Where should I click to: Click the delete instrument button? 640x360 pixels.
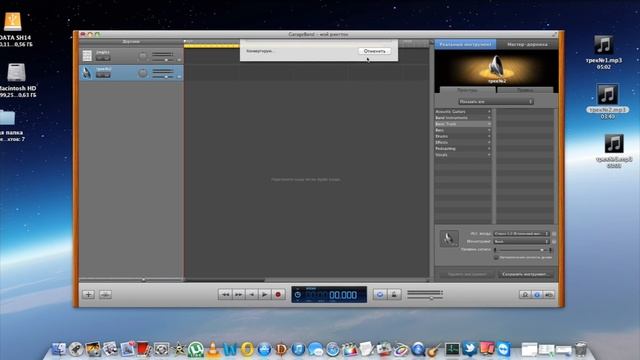click(x=467, y=274)
